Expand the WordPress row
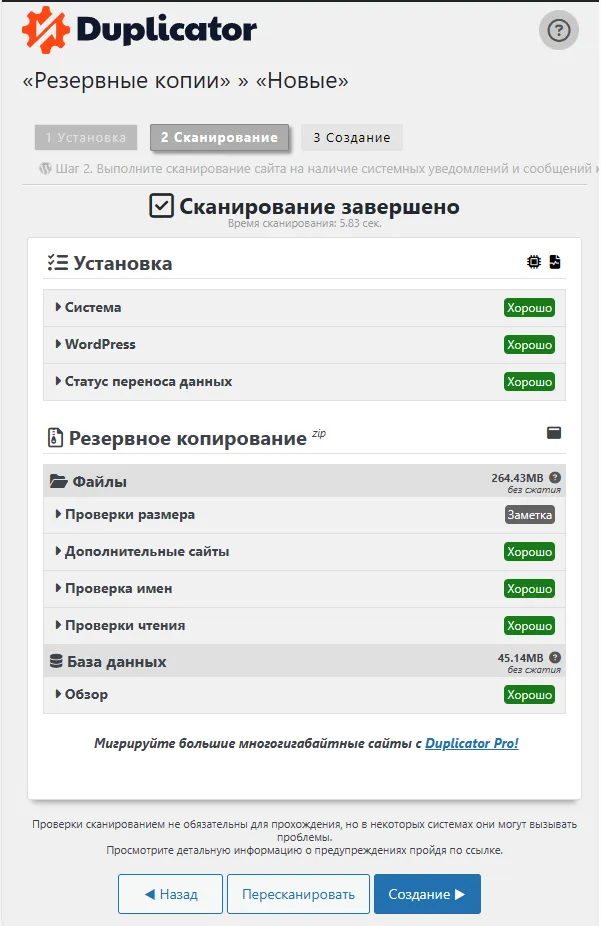 point(304,344)
